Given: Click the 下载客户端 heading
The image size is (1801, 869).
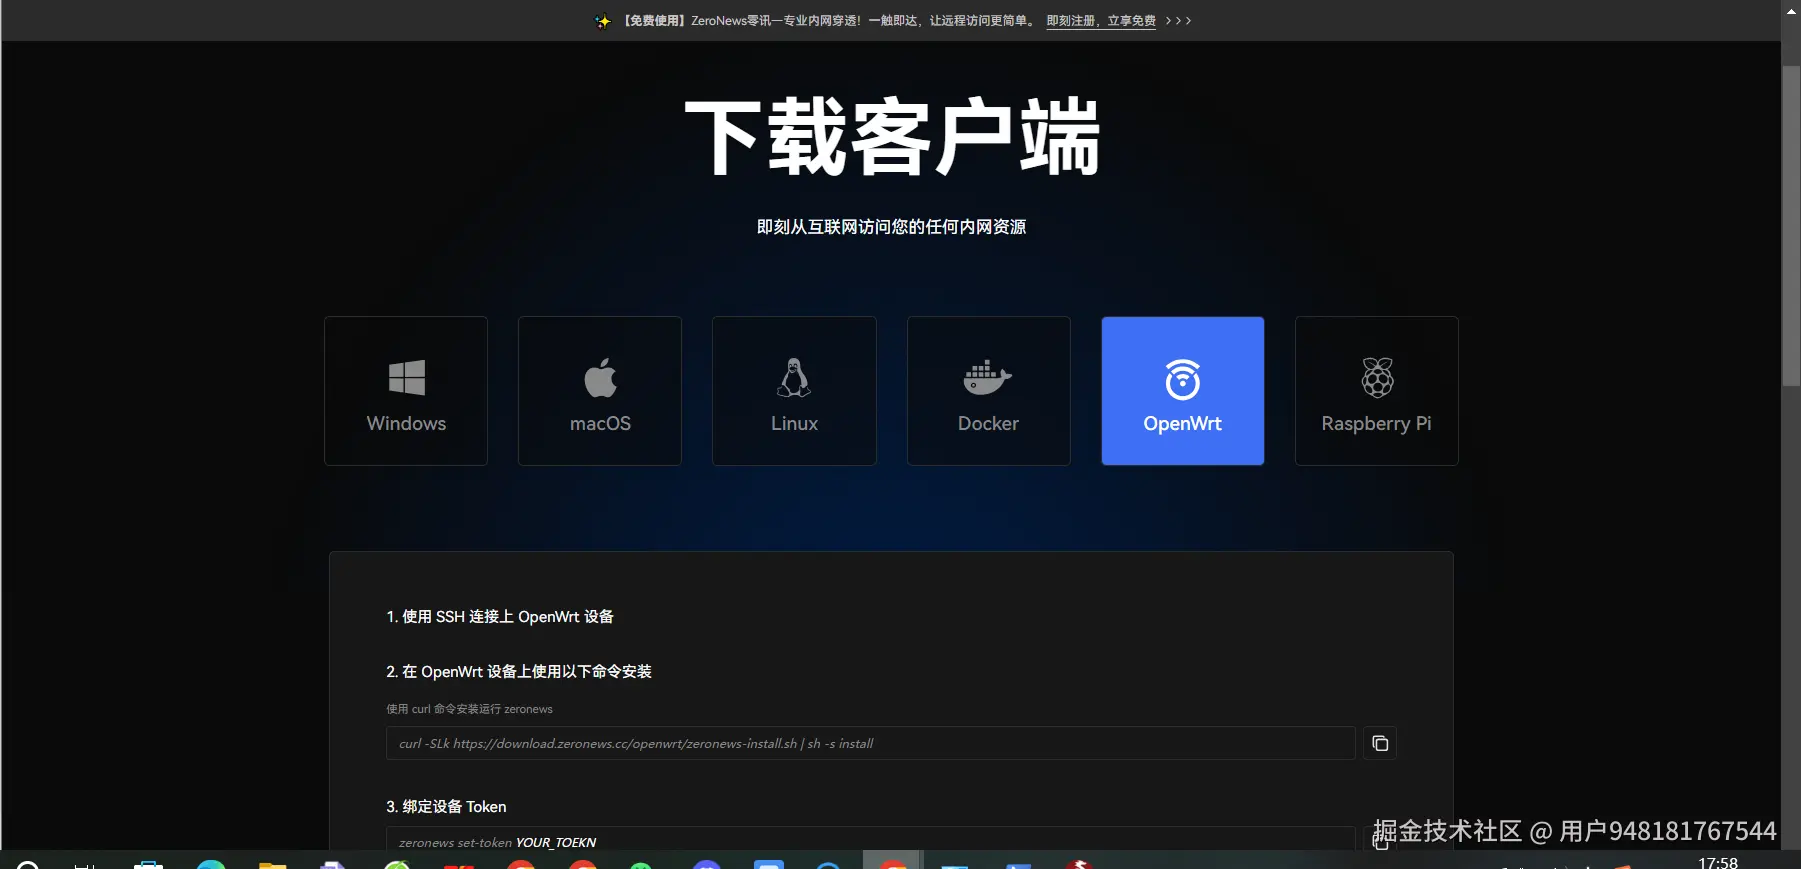Looking at the screenshot, I should click(x=892, y=137).
